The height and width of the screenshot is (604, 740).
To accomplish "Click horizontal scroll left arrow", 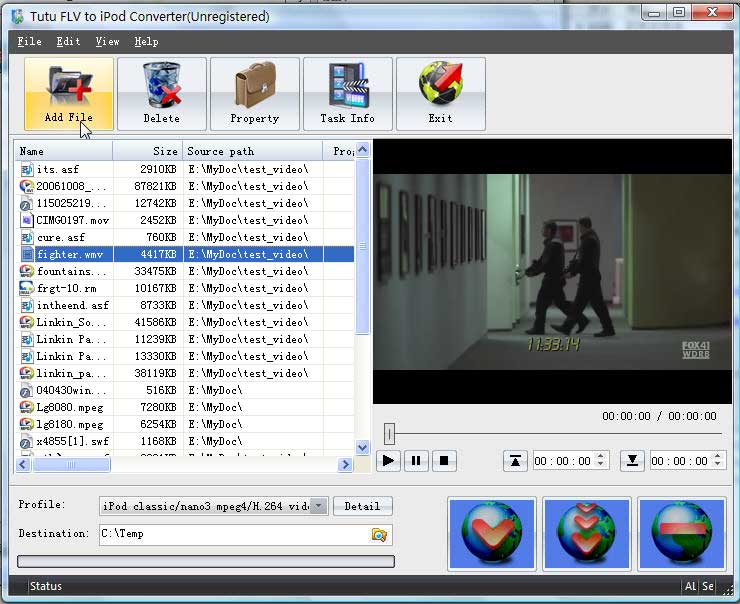I will pyautogui.click(x=23, y=464).
